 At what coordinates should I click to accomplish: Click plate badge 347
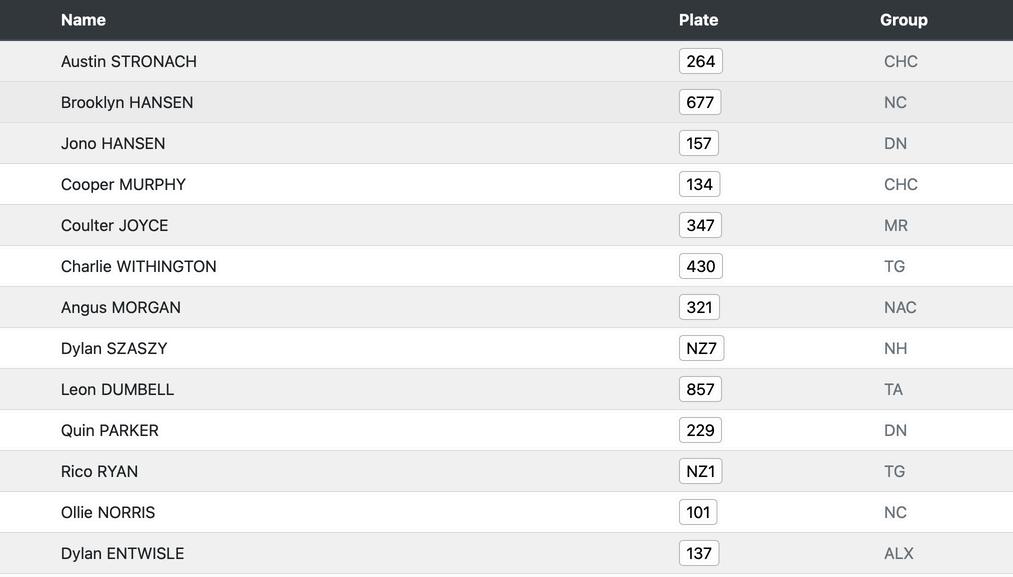[x=700, y=225]
